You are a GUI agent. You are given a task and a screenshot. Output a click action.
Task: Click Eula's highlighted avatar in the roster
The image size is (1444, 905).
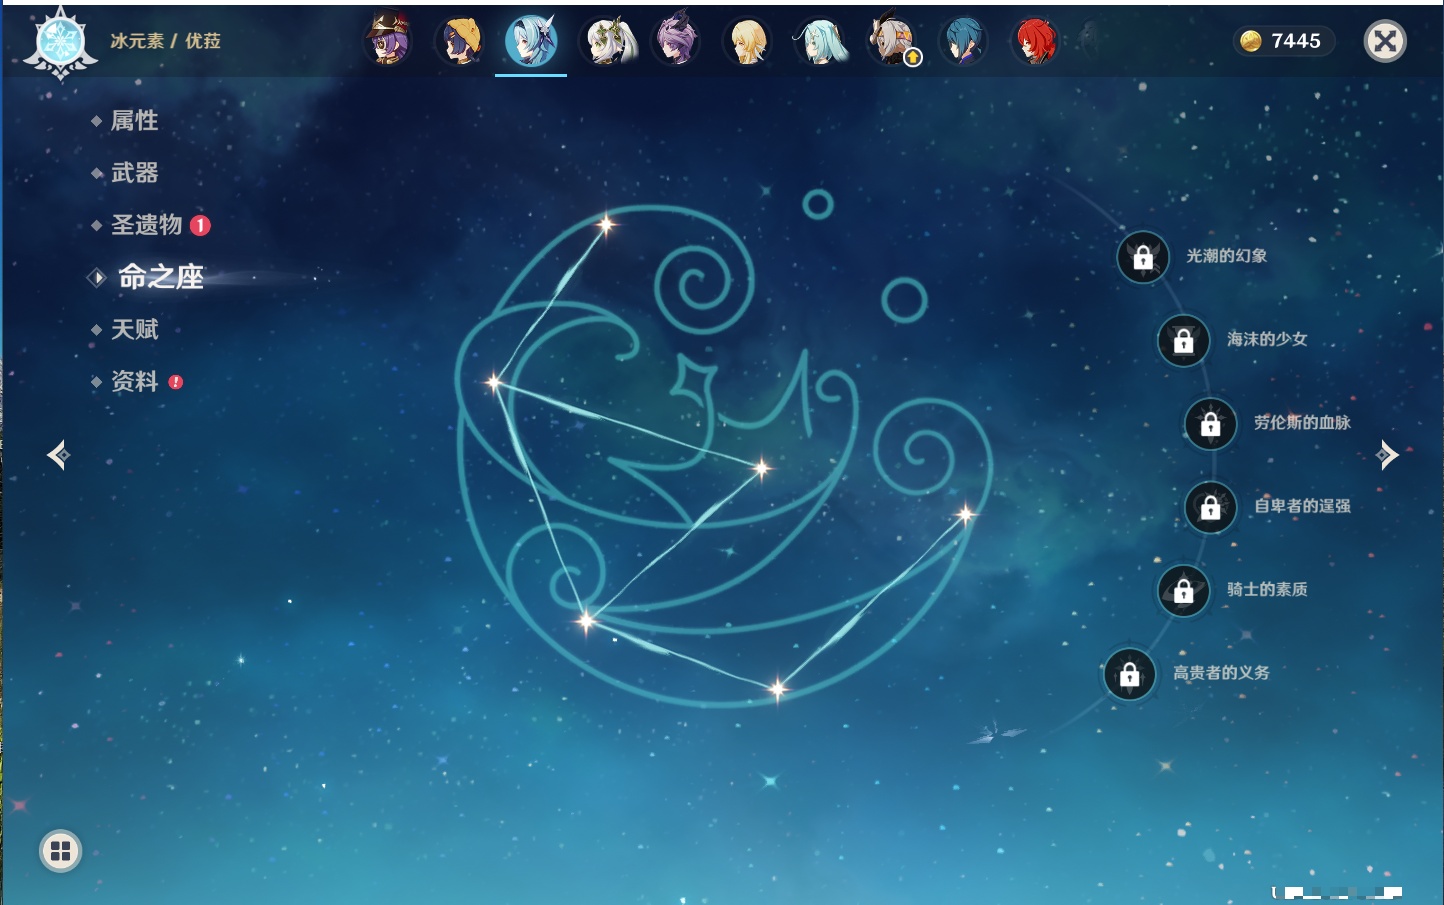click(x=531, y=40)
